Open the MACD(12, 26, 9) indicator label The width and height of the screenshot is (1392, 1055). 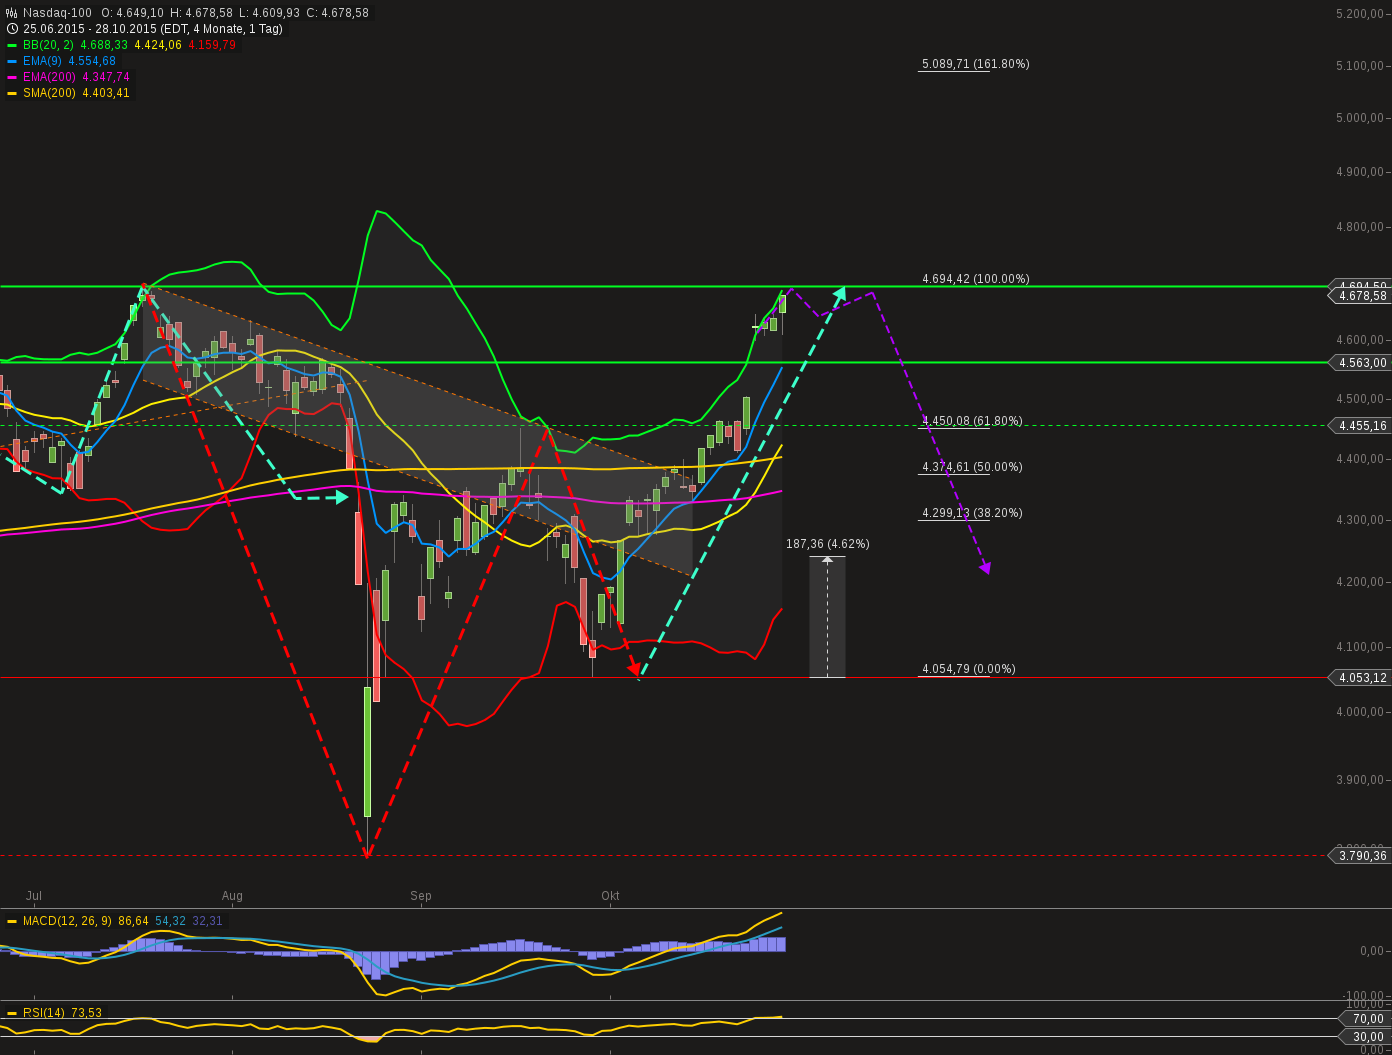click(67, 921)
